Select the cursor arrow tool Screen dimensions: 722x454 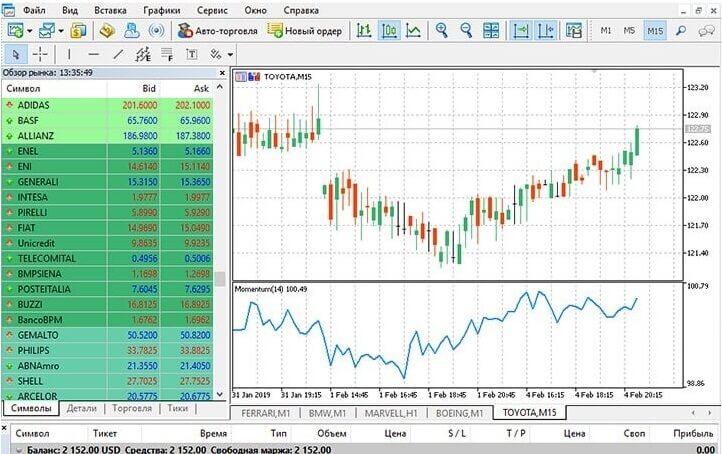pos(16,55)
